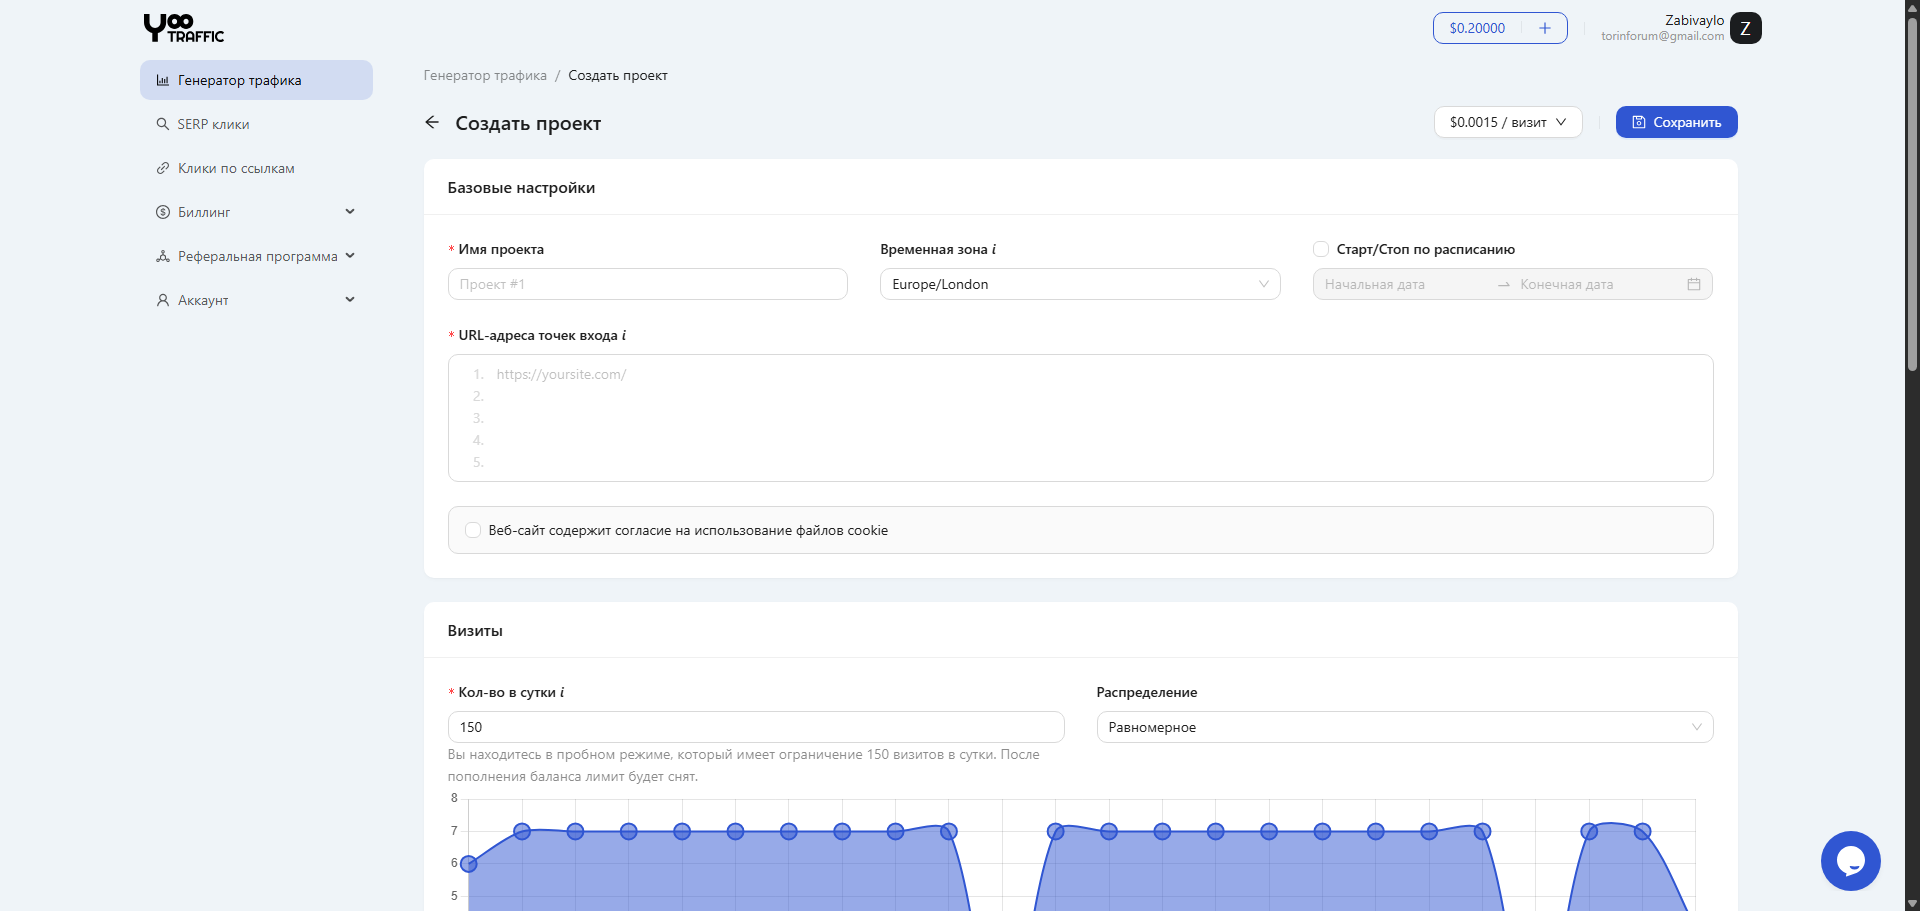Click the YooTraffic logo
Viewport: 1920px width, 911px height.
(x=184, y=28)
